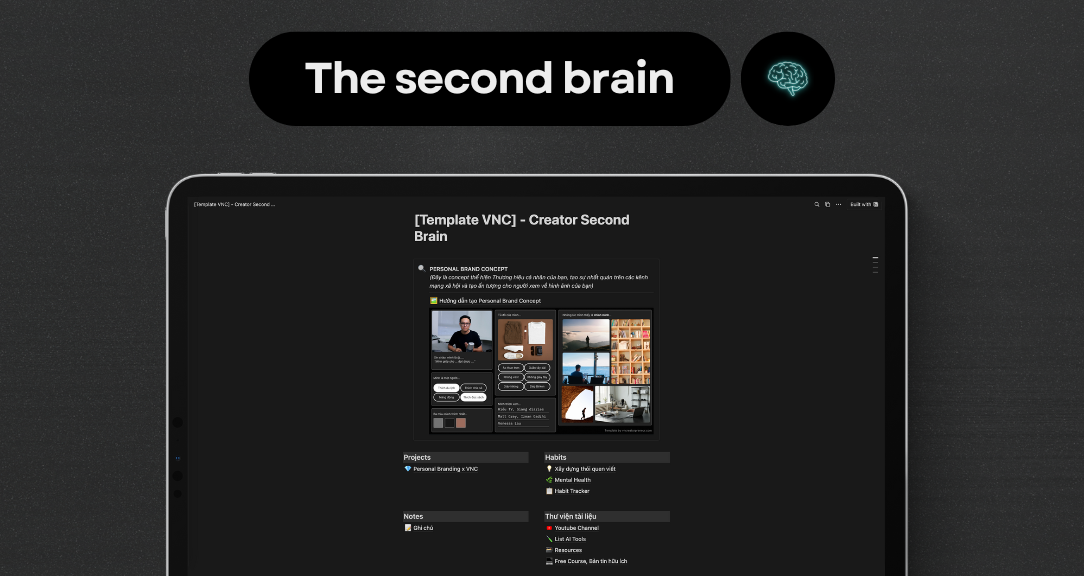Open the Habit Tracker page
This screenshot has width=1084, height=576.
click(x=572, y=491)
